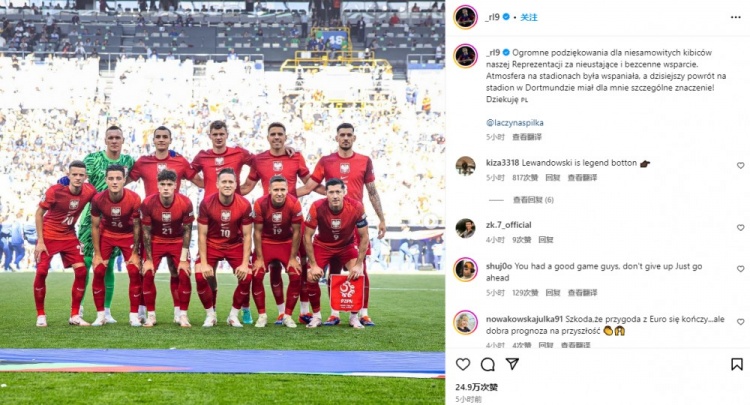The height and width of the screenshot is (405, 750).
Task: Like zk.7_official's comment heart
Action: tap(740, 228)
